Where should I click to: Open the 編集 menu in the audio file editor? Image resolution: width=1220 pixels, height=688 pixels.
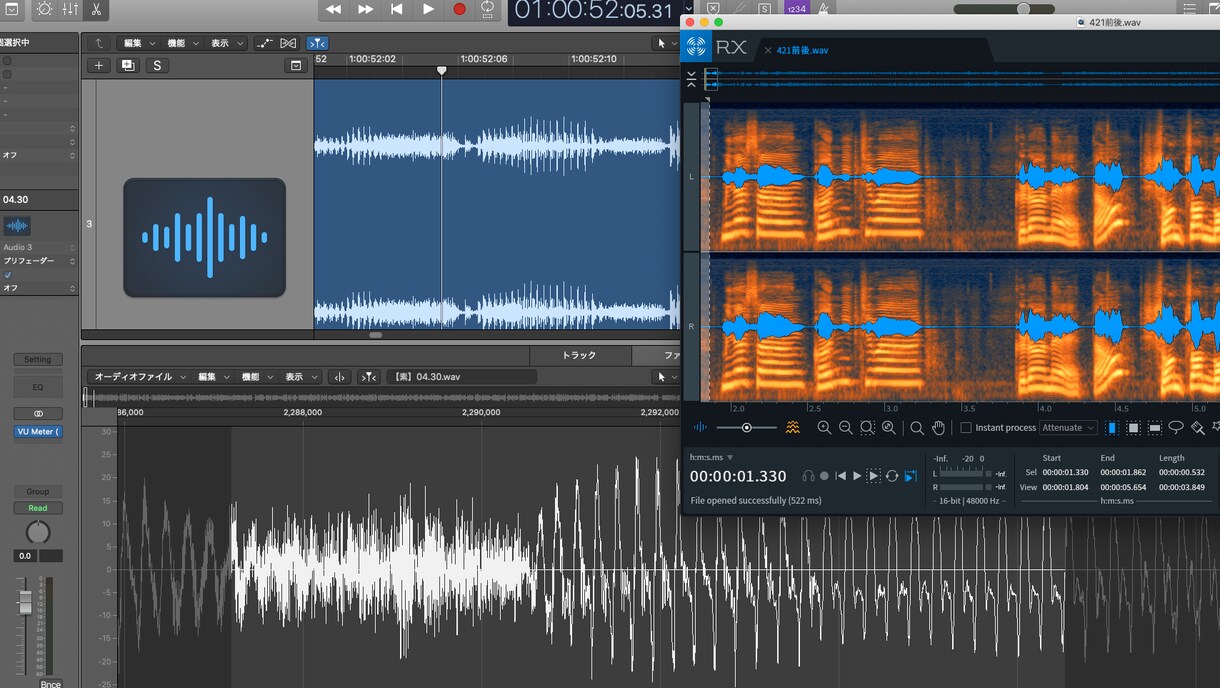tap(213, 377)
